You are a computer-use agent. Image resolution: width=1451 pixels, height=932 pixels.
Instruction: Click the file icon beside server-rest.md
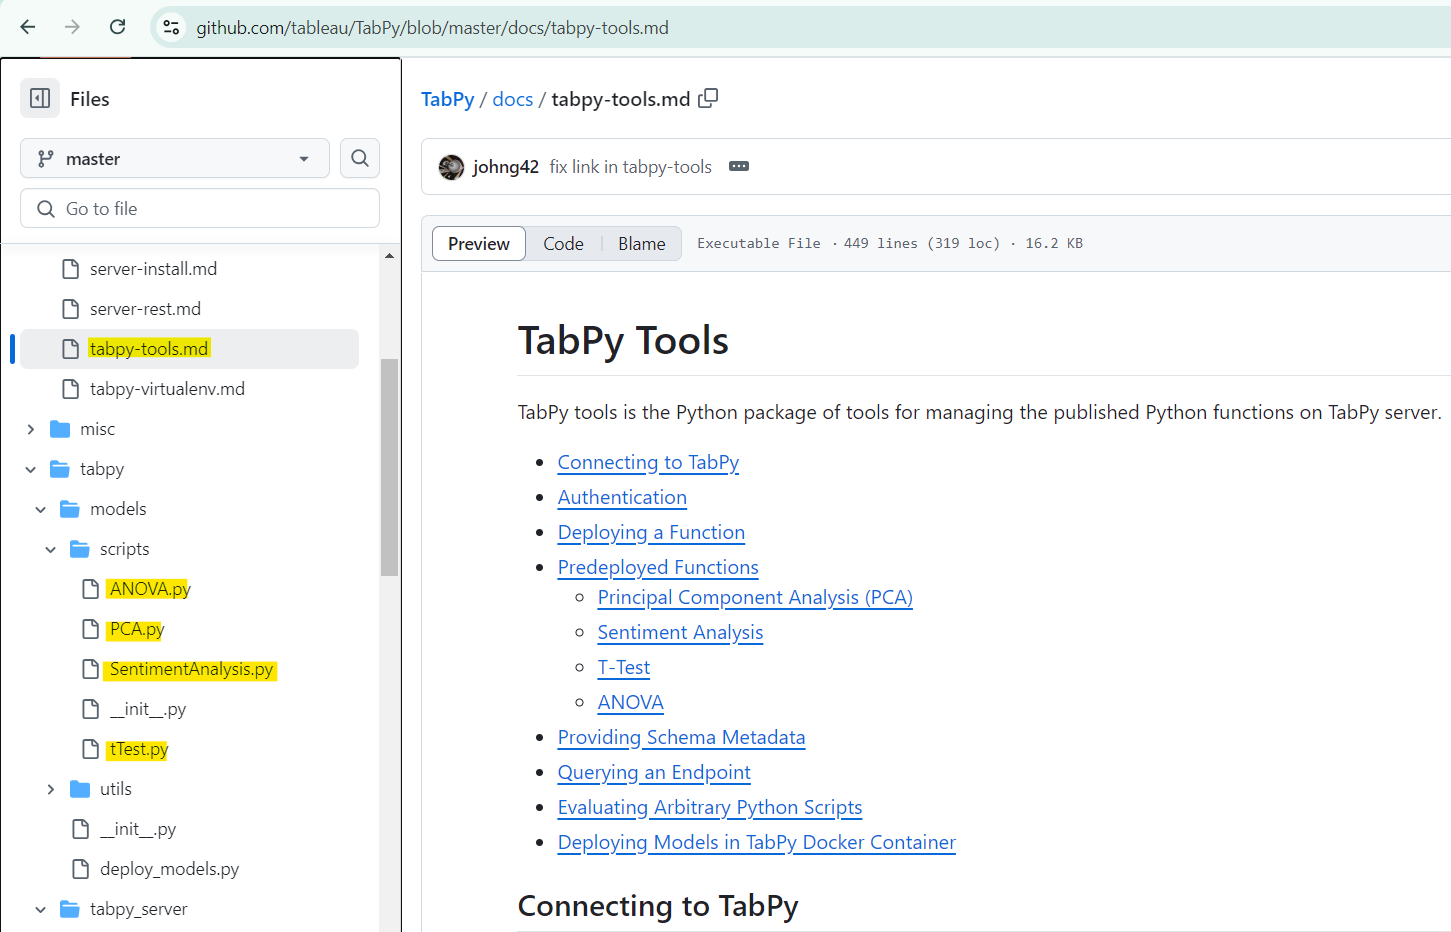tap(70, 309)
